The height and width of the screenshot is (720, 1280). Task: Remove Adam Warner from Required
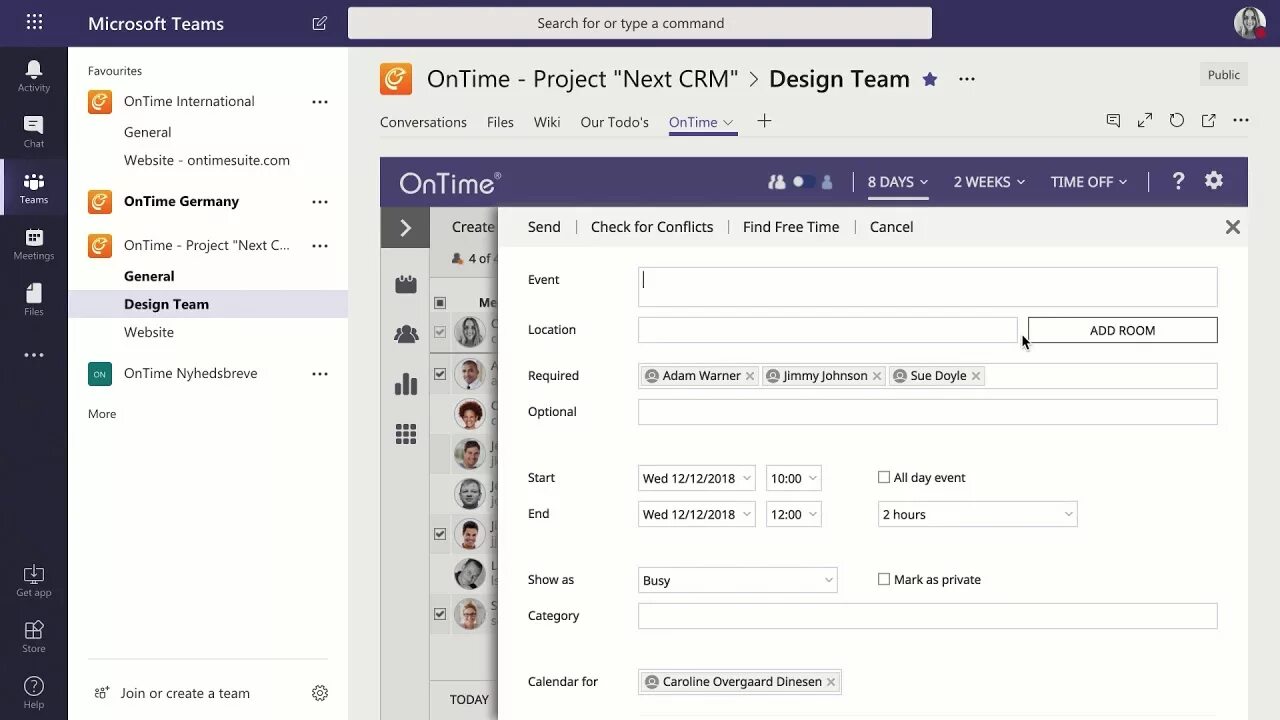pos(750,376)
